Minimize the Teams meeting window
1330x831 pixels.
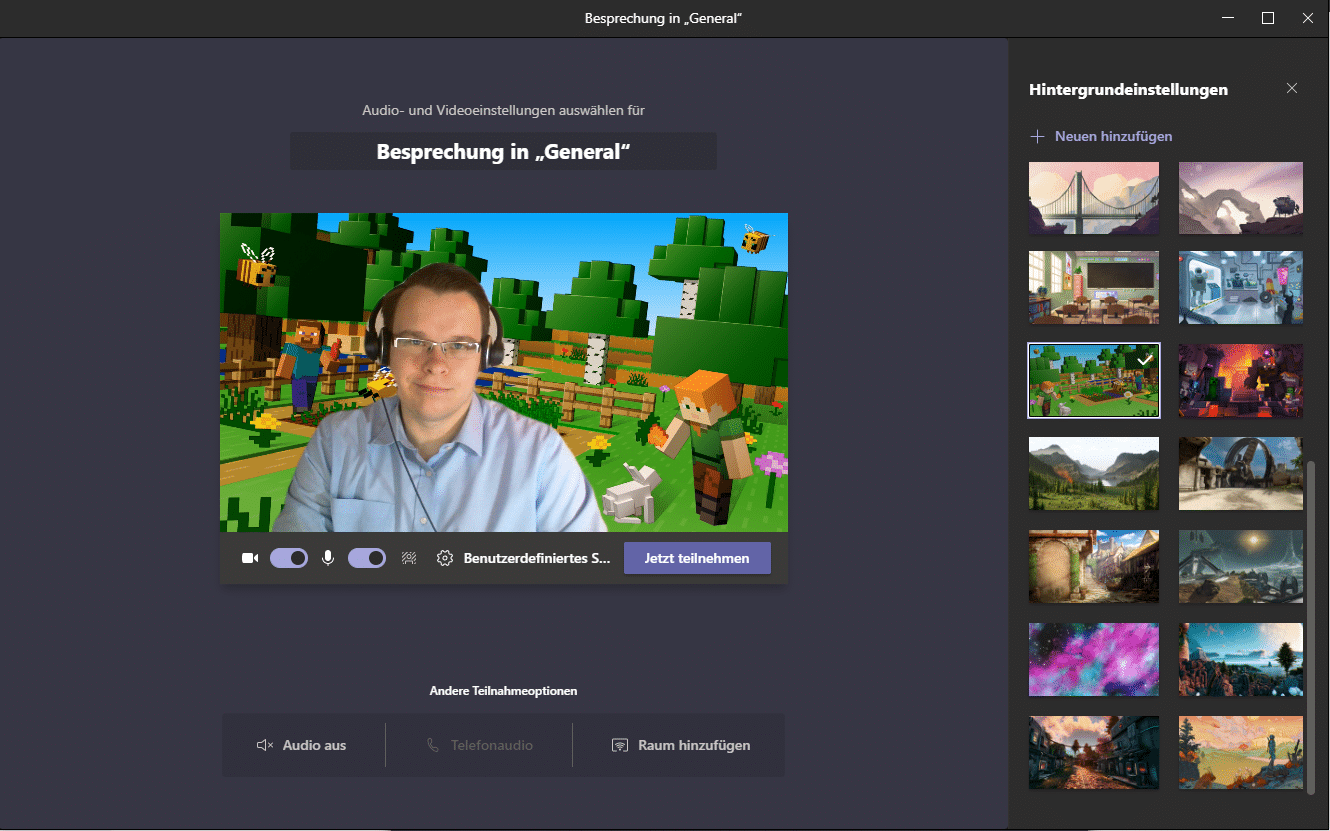coord(1228,18)
